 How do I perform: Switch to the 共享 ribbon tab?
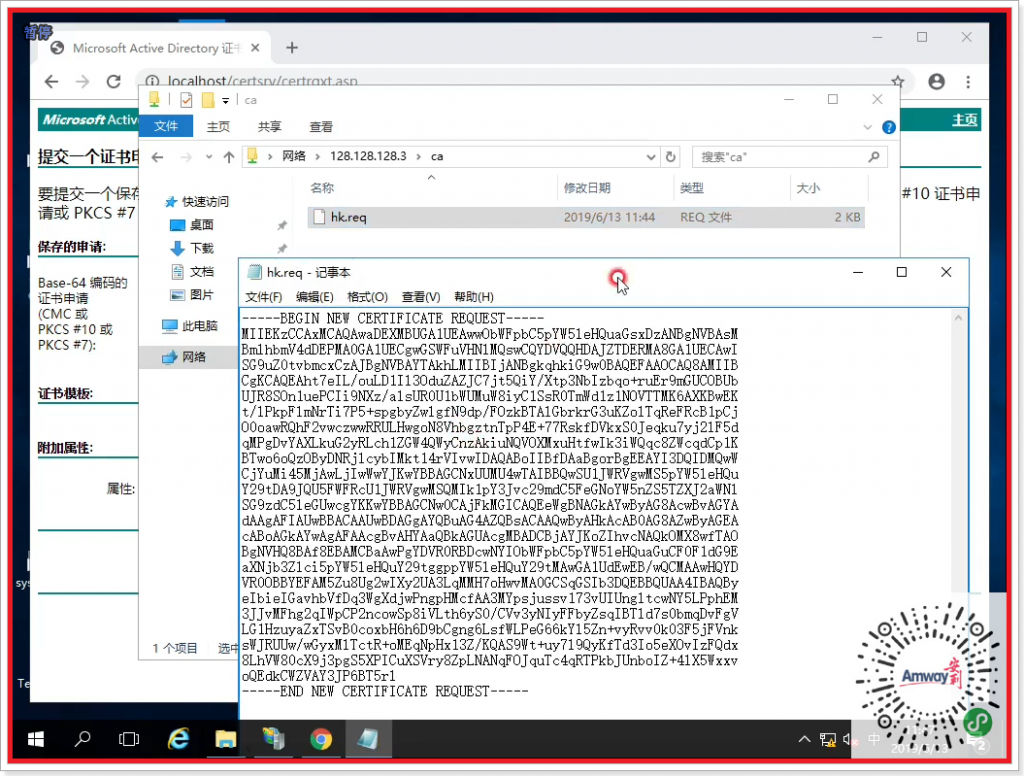[x=270, y=127]
